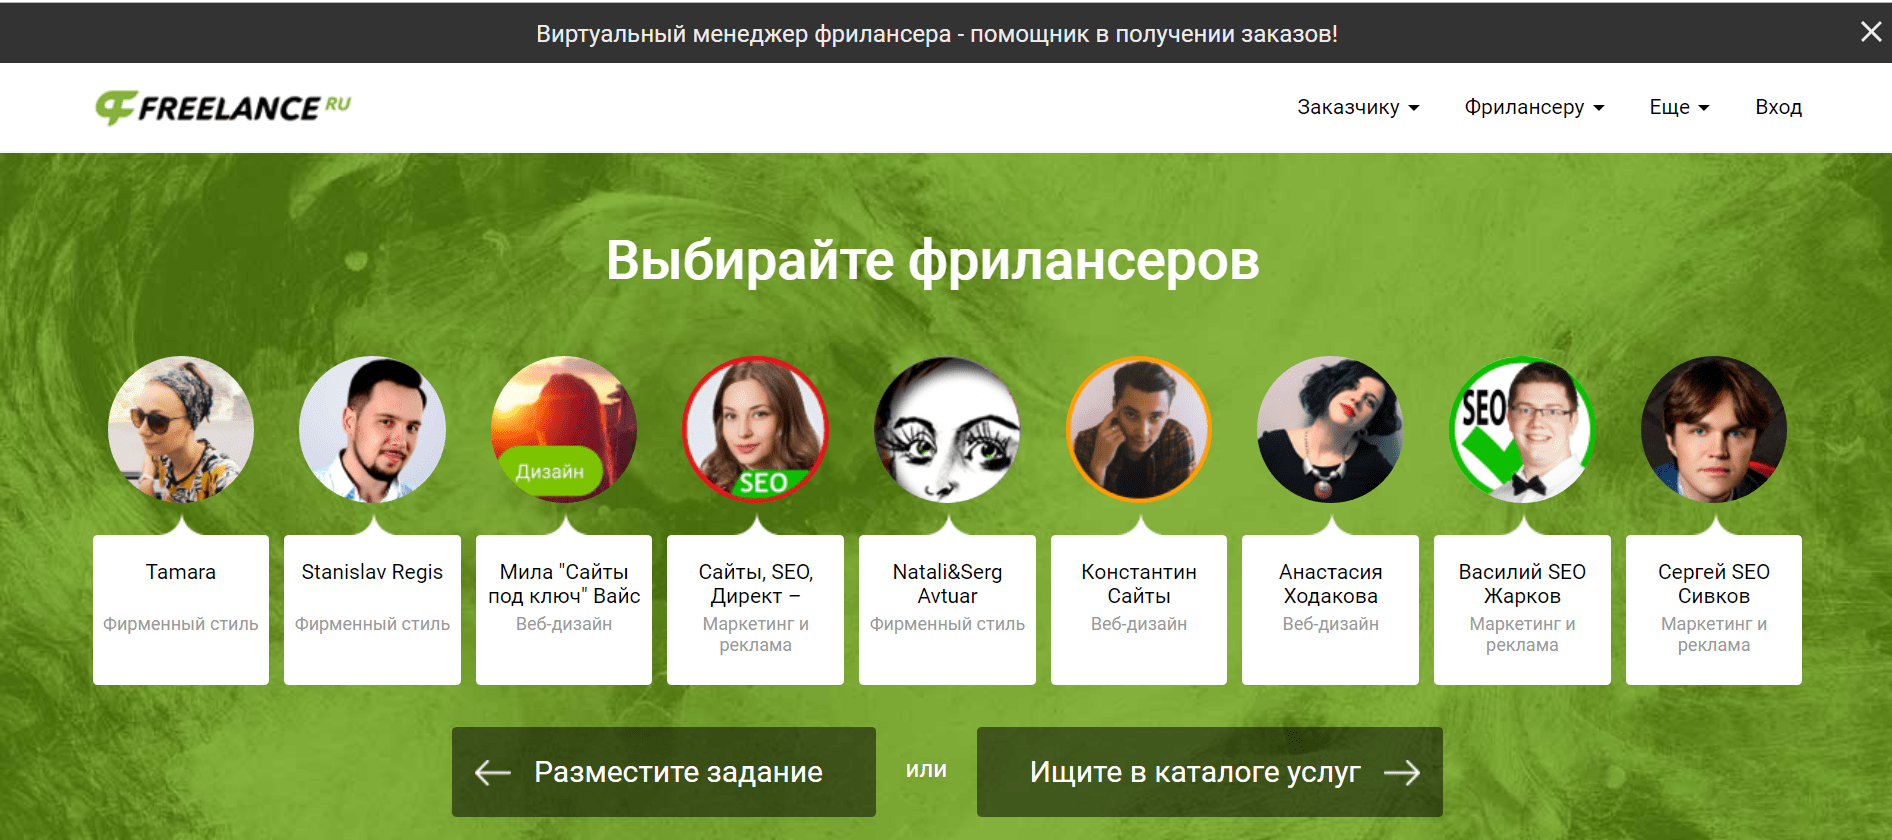Open the Tamara profile card

(181, 609)
